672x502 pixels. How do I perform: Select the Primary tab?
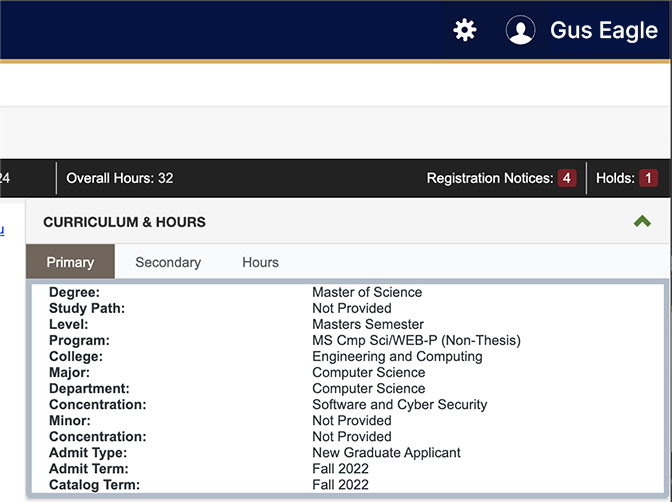(70, 262)
